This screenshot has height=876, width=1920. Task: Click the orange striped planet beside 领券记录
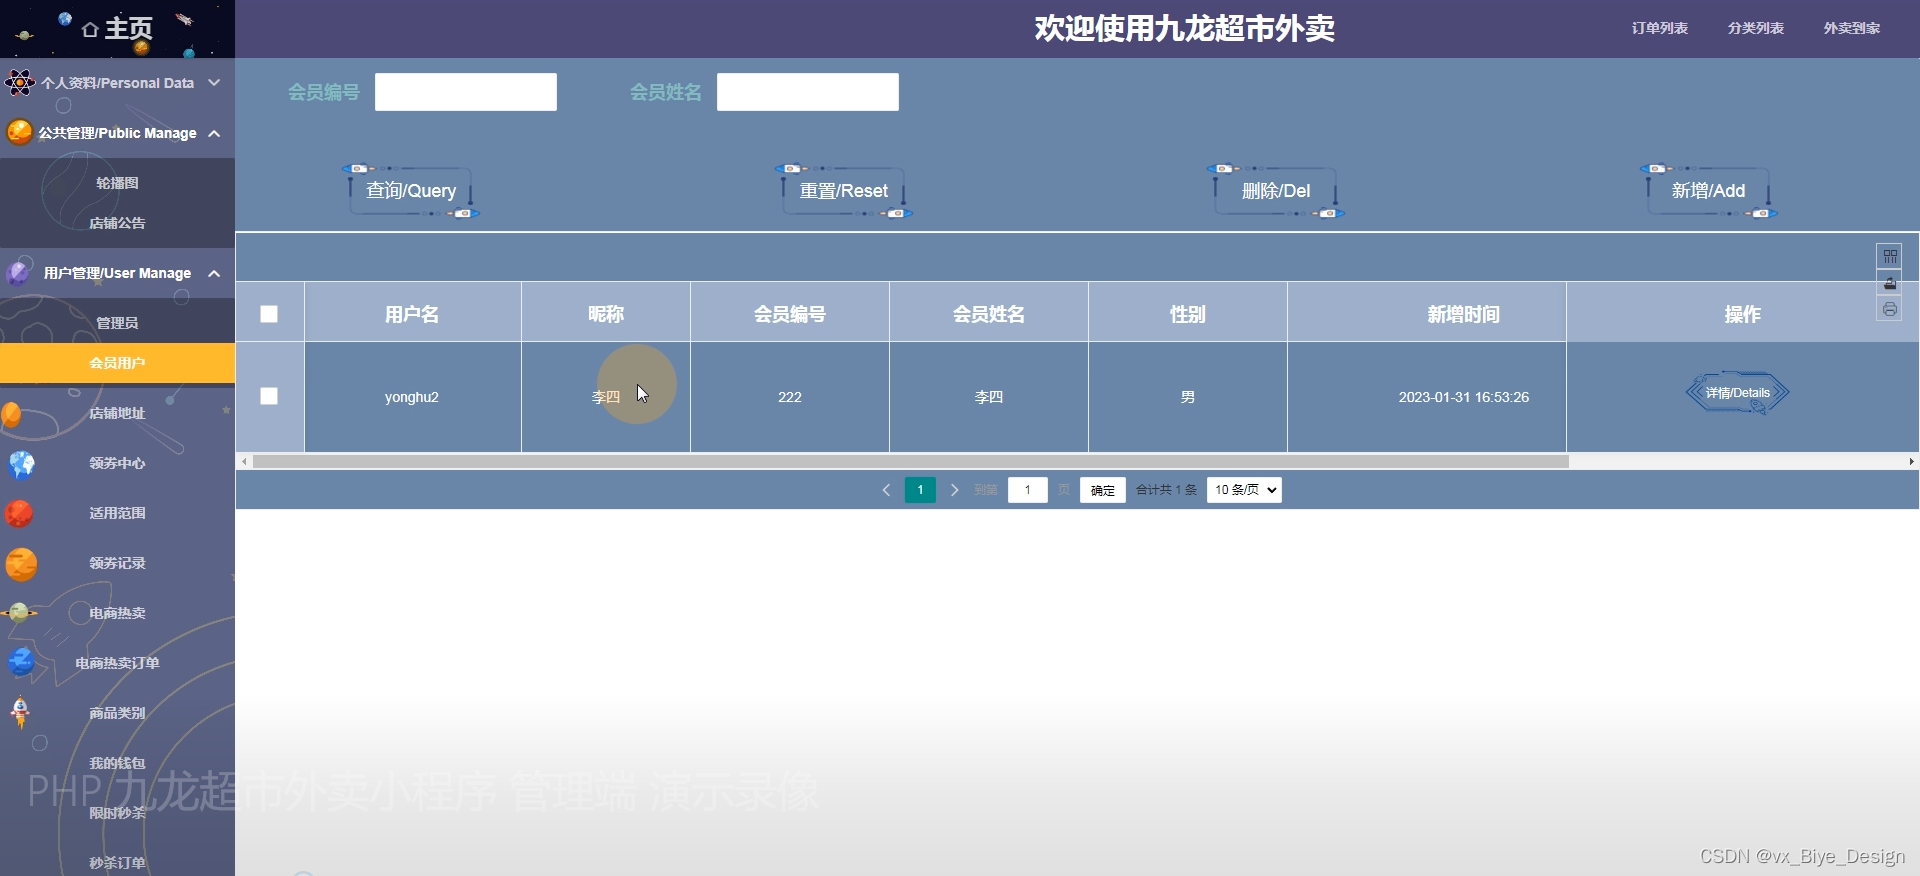[x=21, y=564]
